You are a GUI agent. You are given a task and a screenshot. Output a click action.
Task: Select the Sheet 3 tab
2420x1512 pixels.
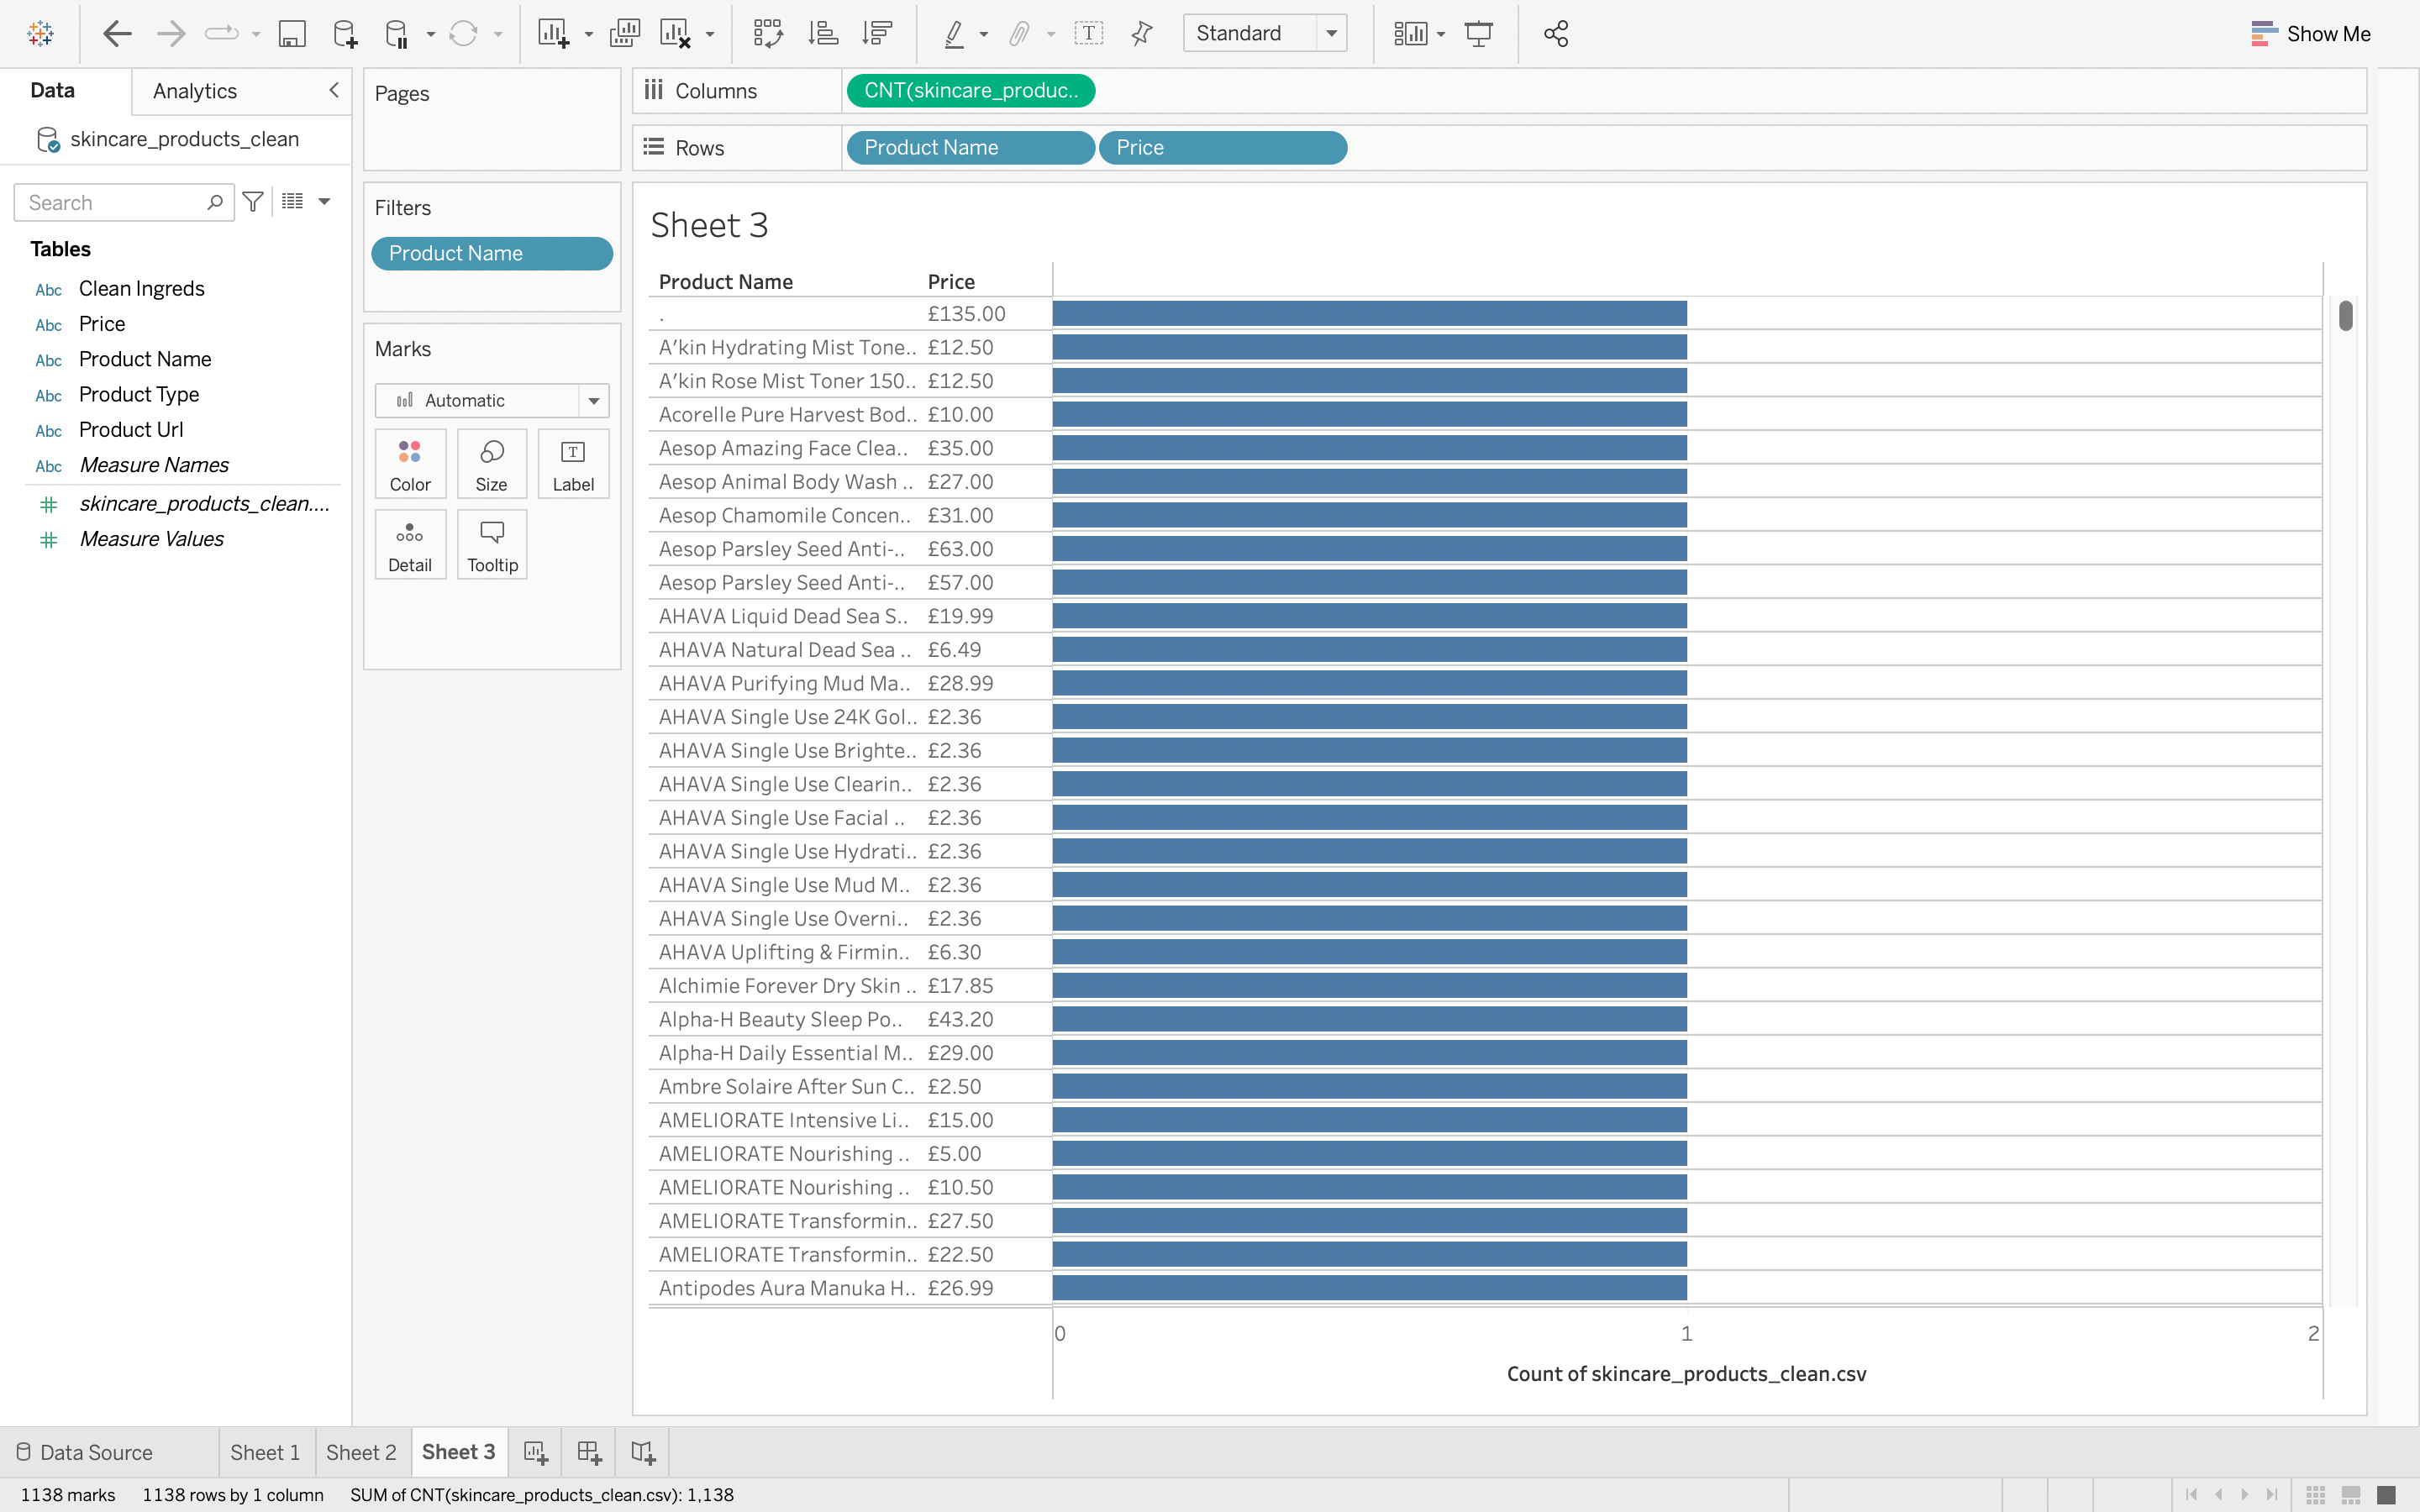tap(459, 1452)
